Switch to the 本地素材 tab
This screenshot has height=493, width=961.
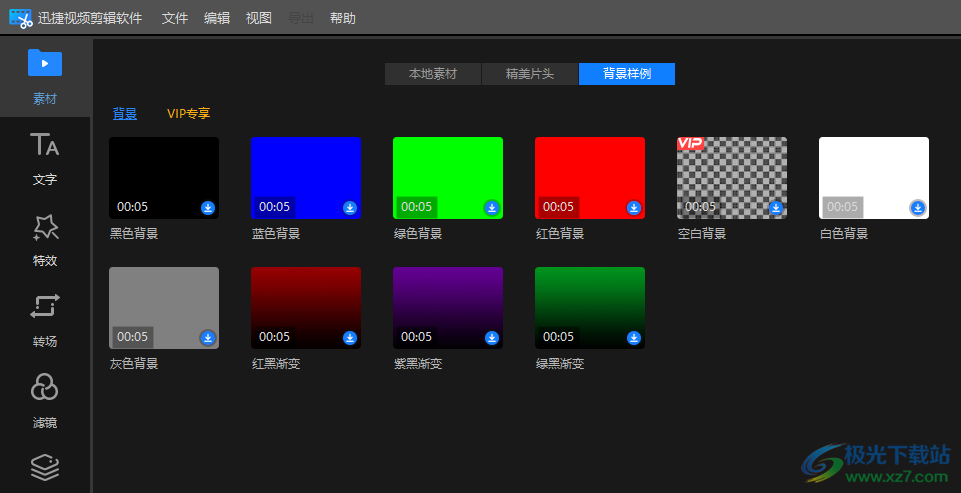(433, 74)
